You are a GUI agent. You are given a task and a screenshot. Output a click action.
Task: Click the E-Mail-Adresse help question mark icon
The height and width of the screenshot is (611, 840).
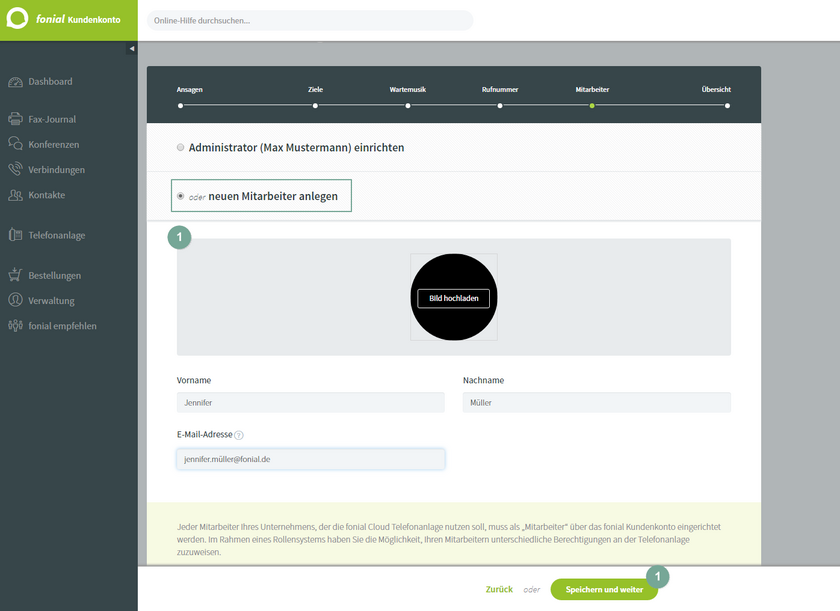tap(239, 435)
